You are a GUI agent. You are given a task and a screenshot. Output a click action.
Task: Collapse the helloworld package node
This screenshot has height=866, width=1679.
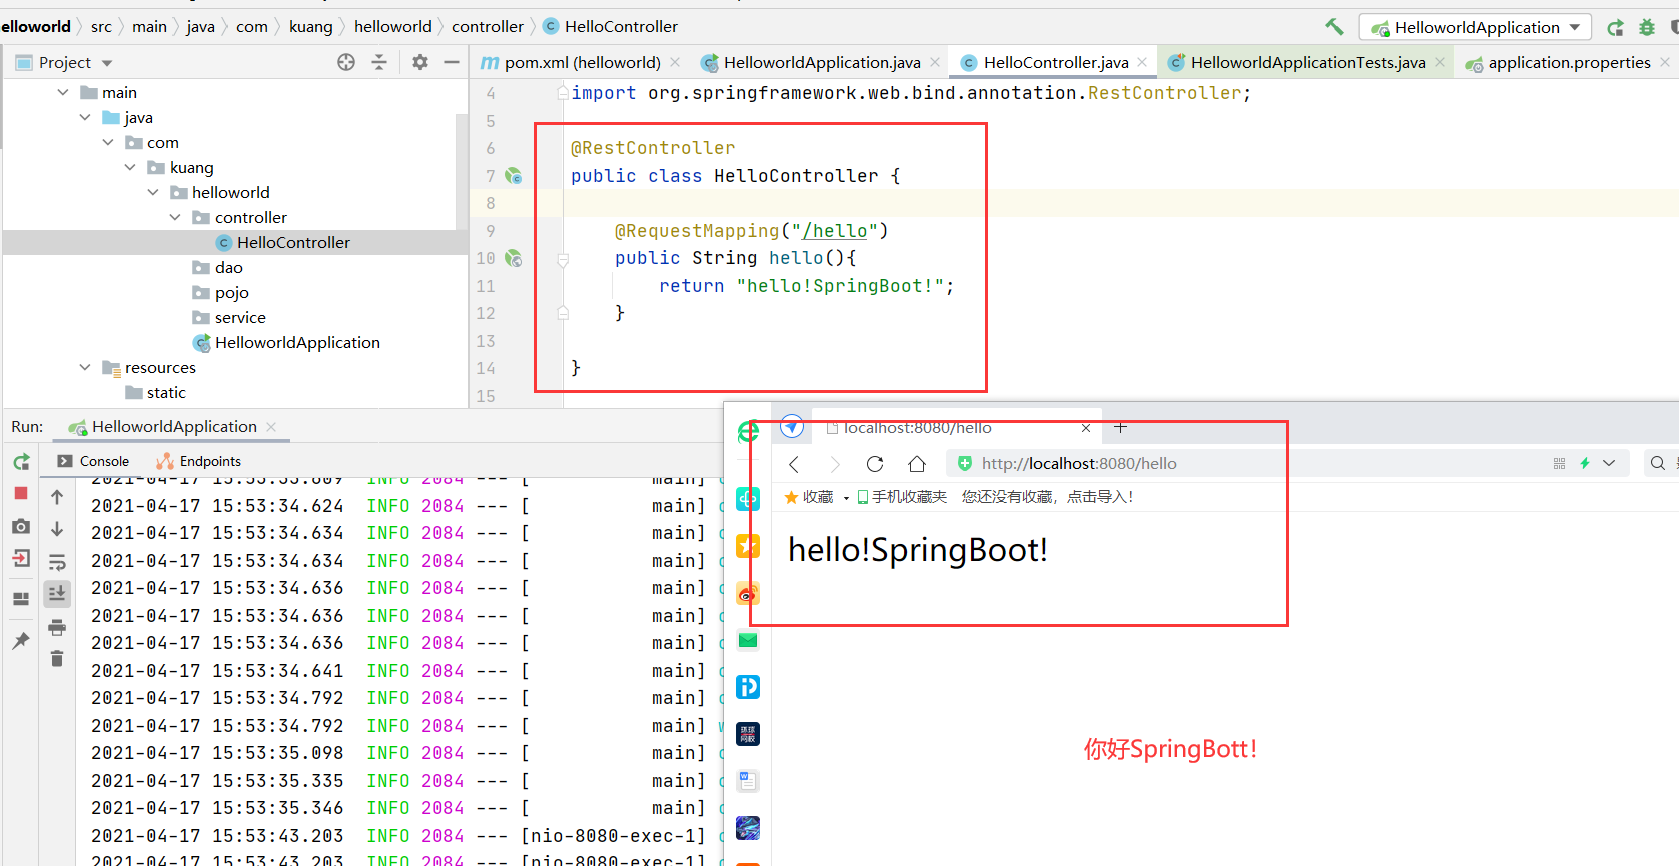(153, 192)
